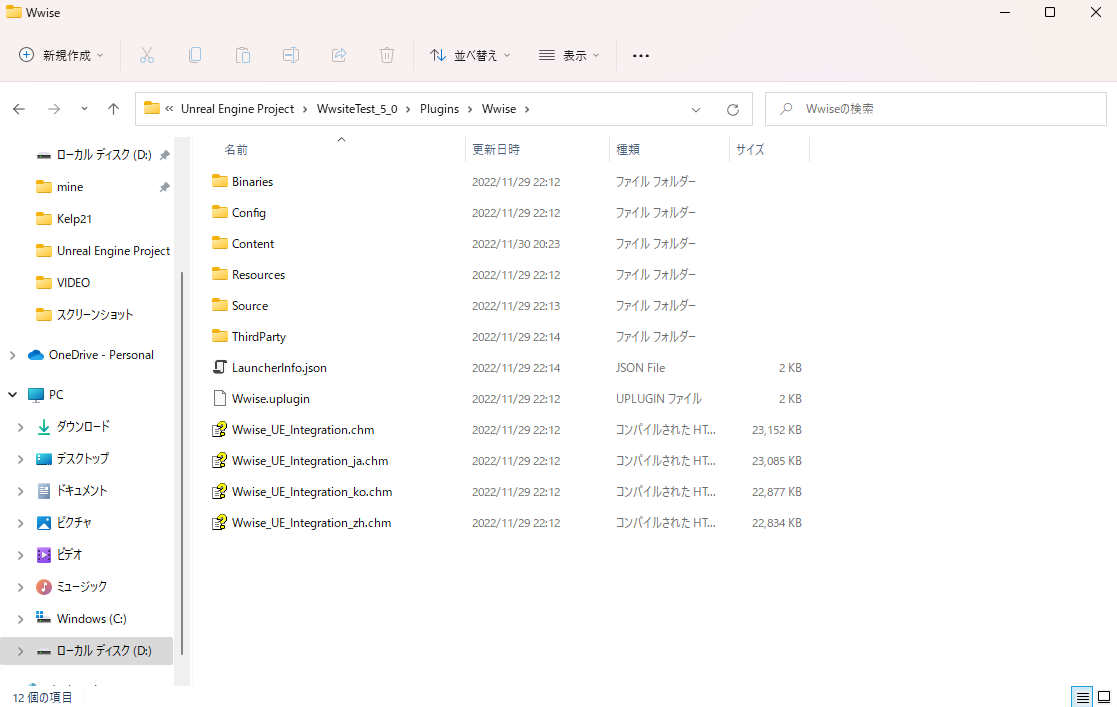Click the Share icon in toolbar

[x=339, y=55]
